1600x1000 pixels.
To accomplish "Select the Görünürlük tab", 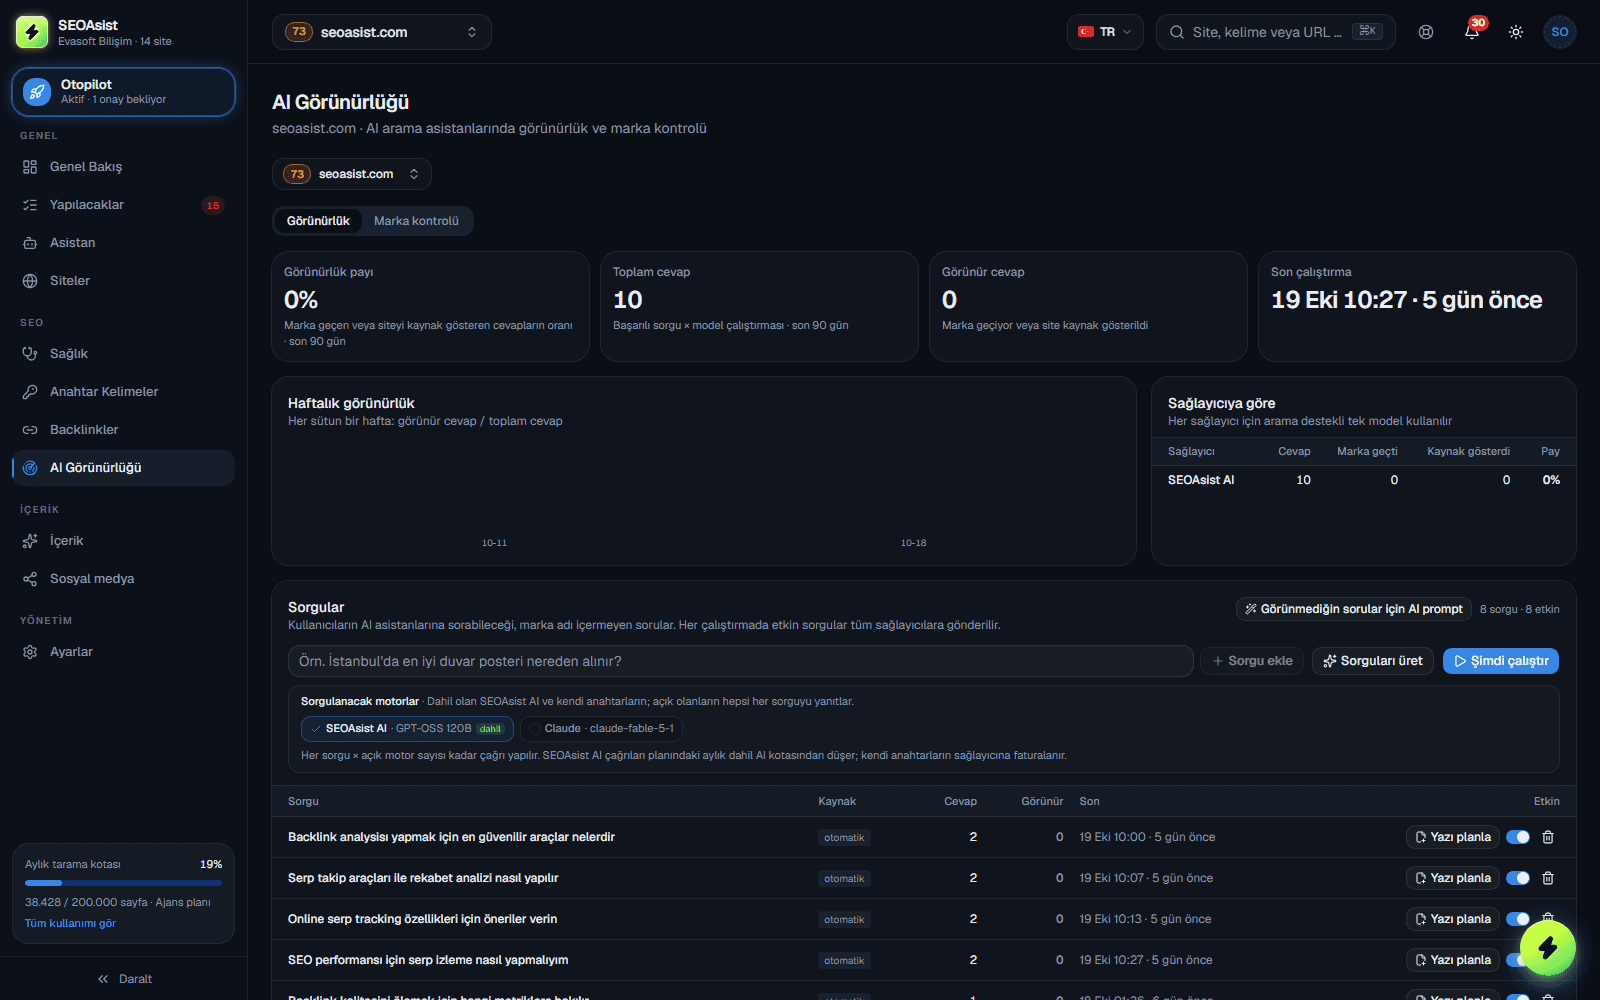I will tap(318, 221).
